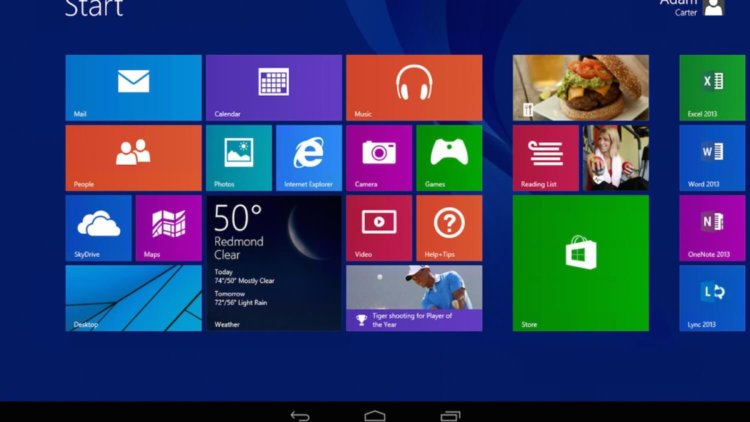Play content in the Video tile

pyautogui.click(x=378, y=228)
